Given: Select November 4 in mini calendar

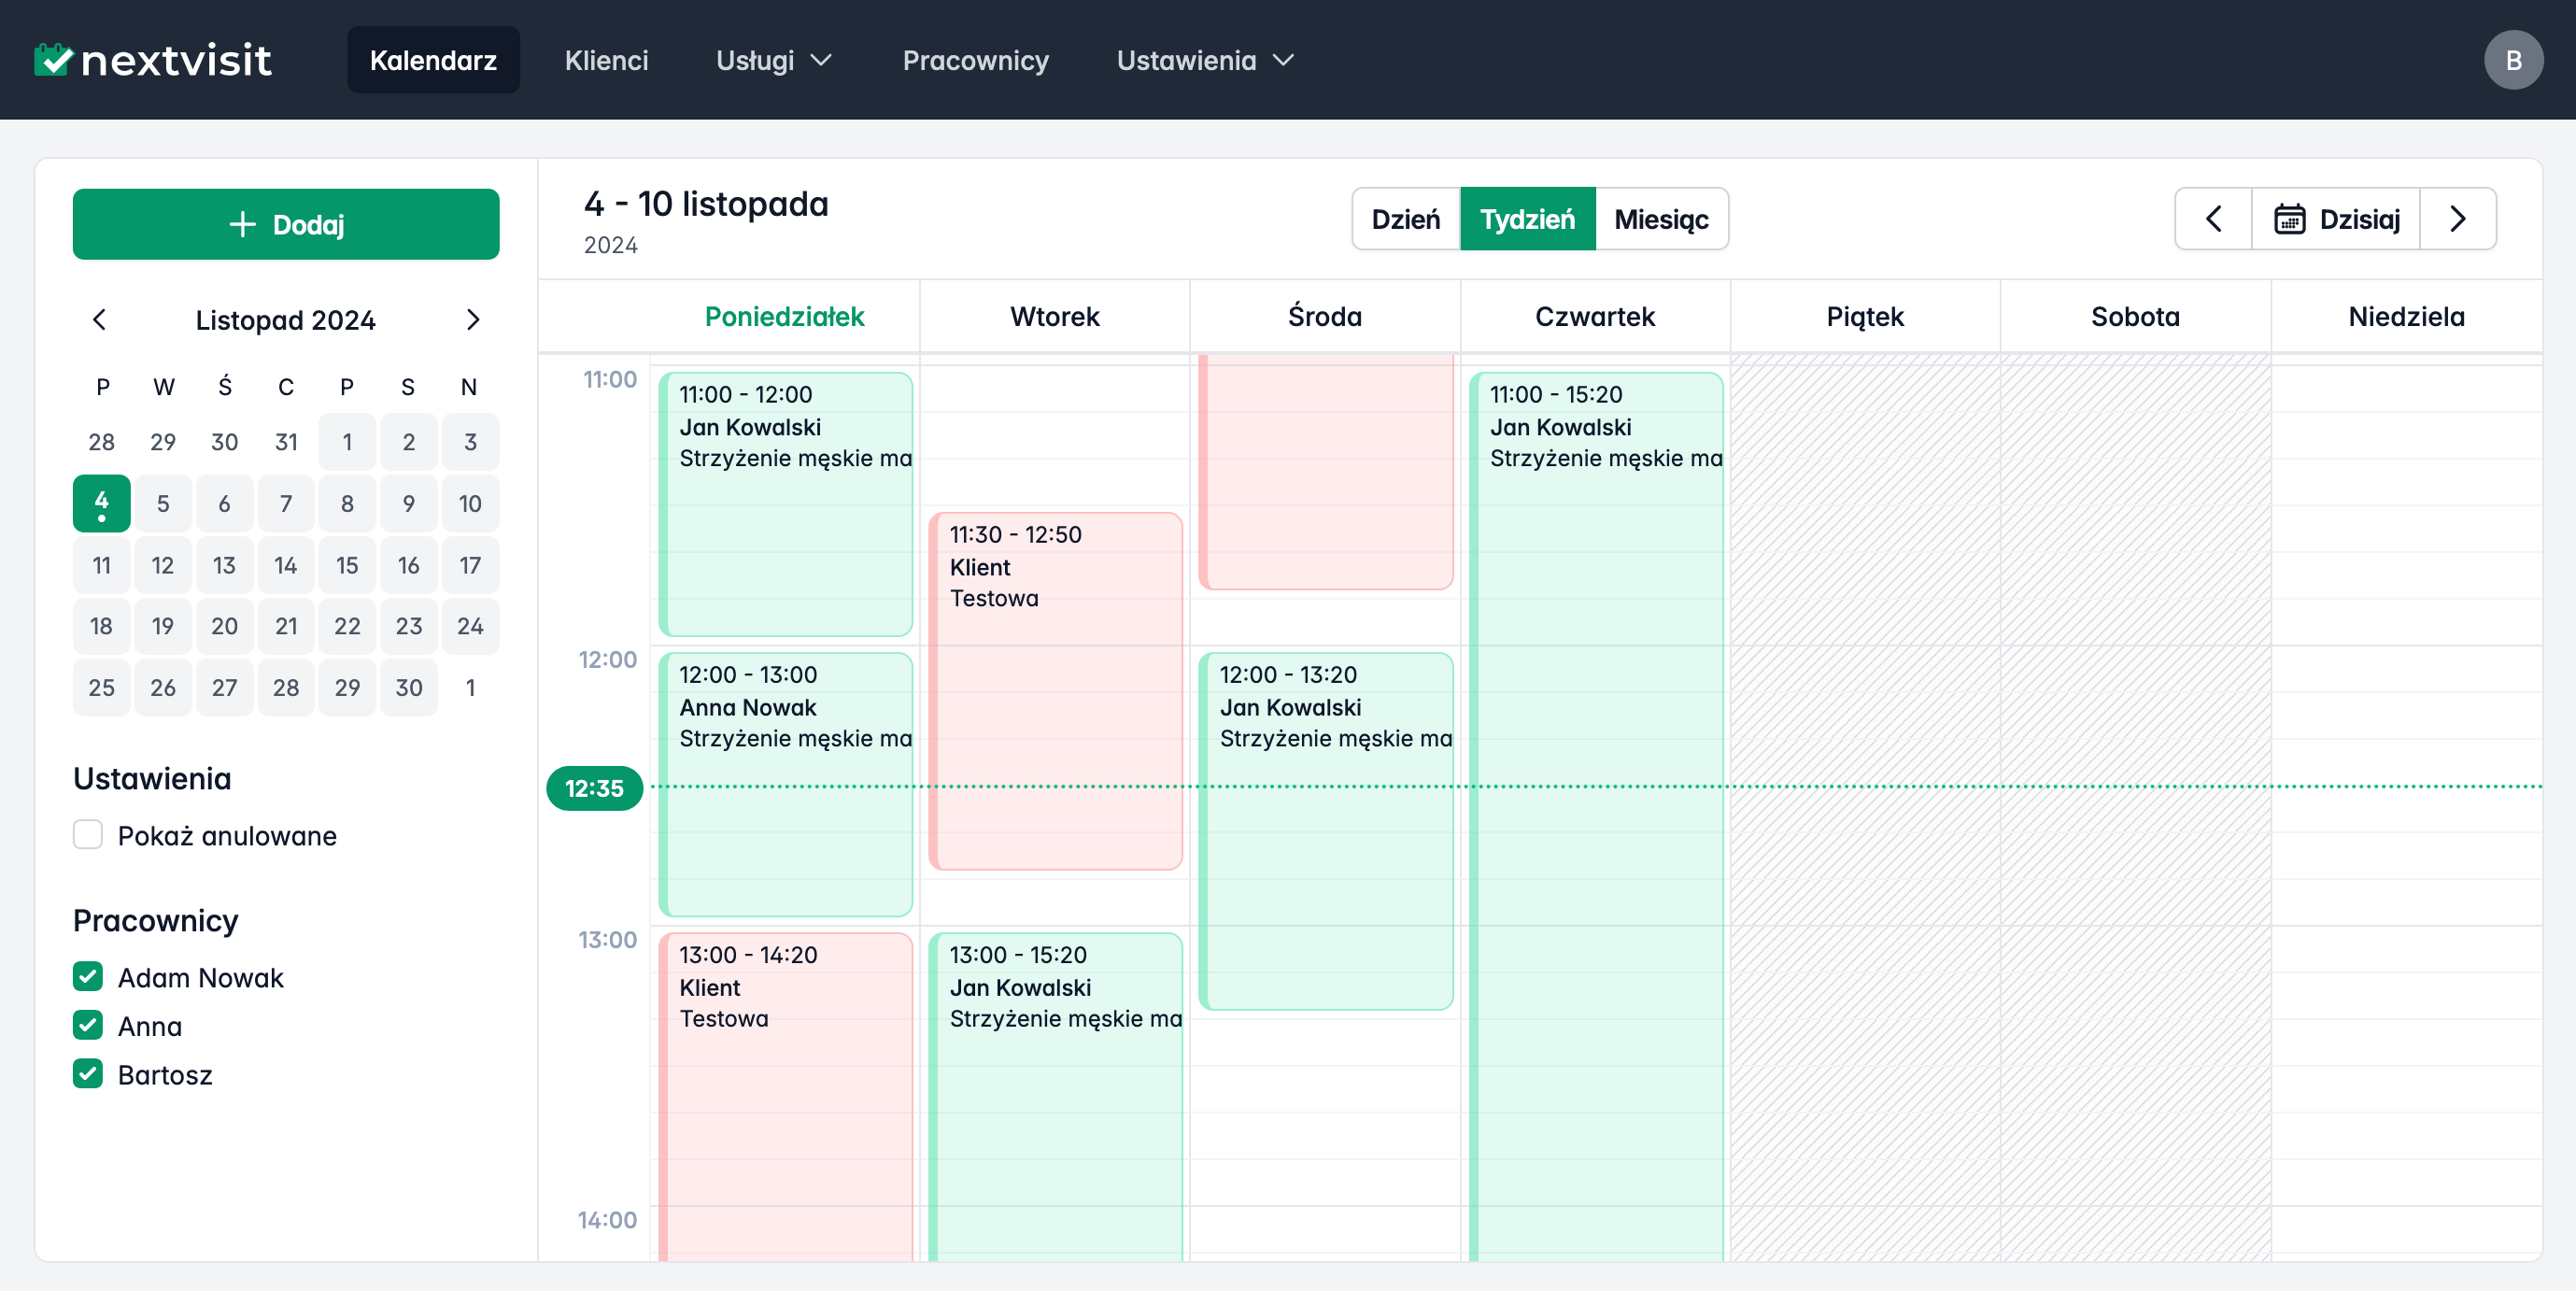Looking at the screenshot, I should coord(101,503).
